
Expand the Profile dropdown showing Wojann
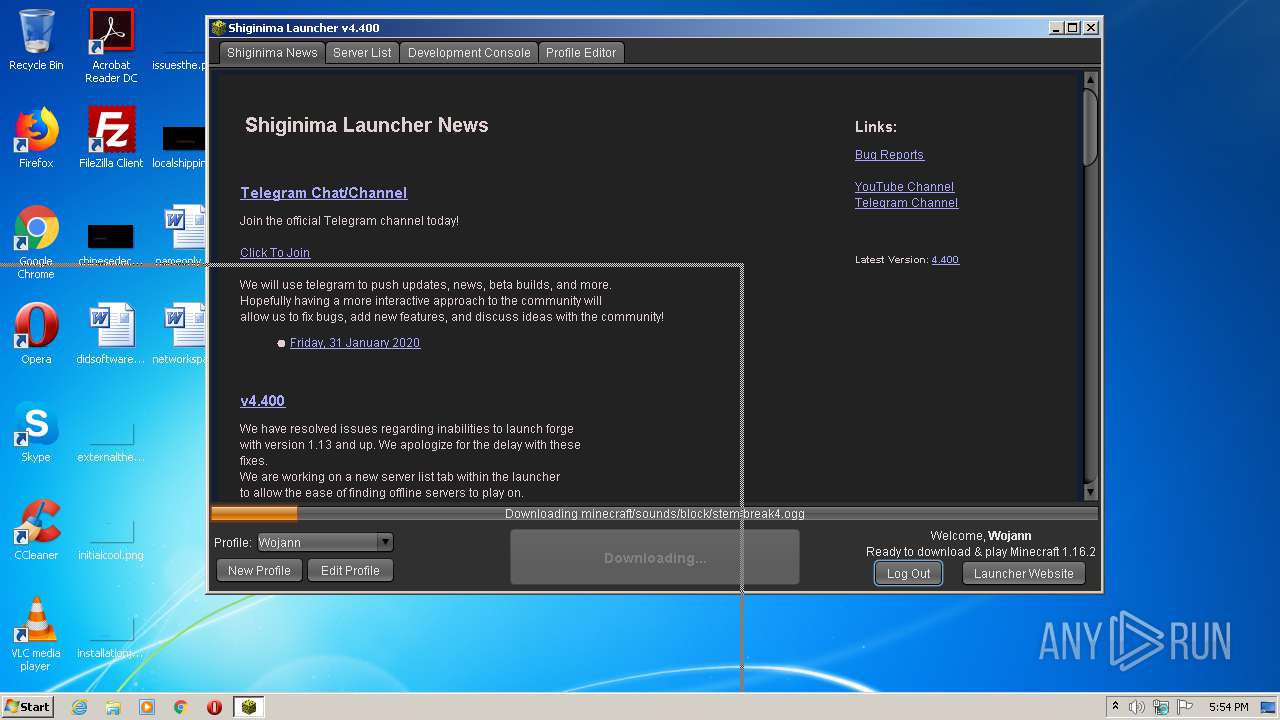click(x=325, y=542)
